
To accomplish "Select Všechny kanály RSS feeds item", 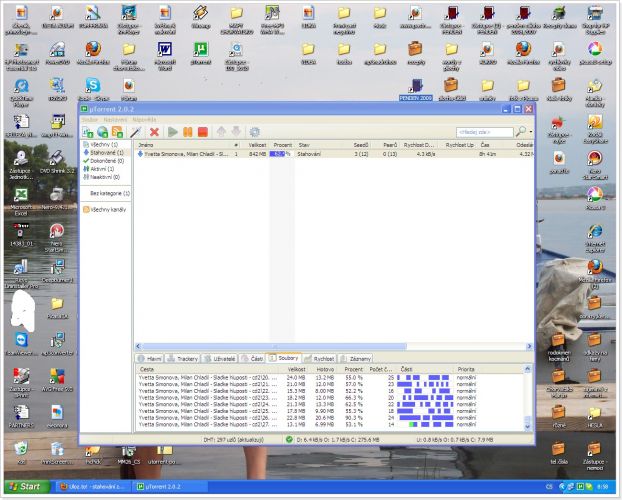I will (105, 210).
